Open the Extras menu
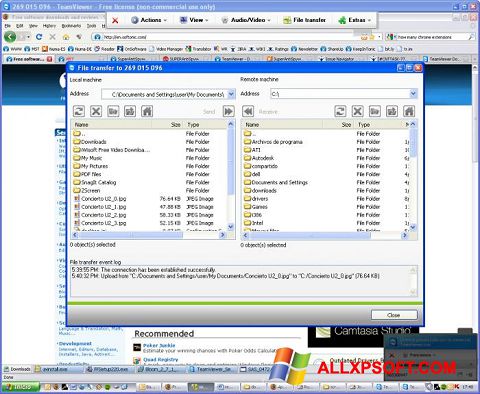 [354, 20]
